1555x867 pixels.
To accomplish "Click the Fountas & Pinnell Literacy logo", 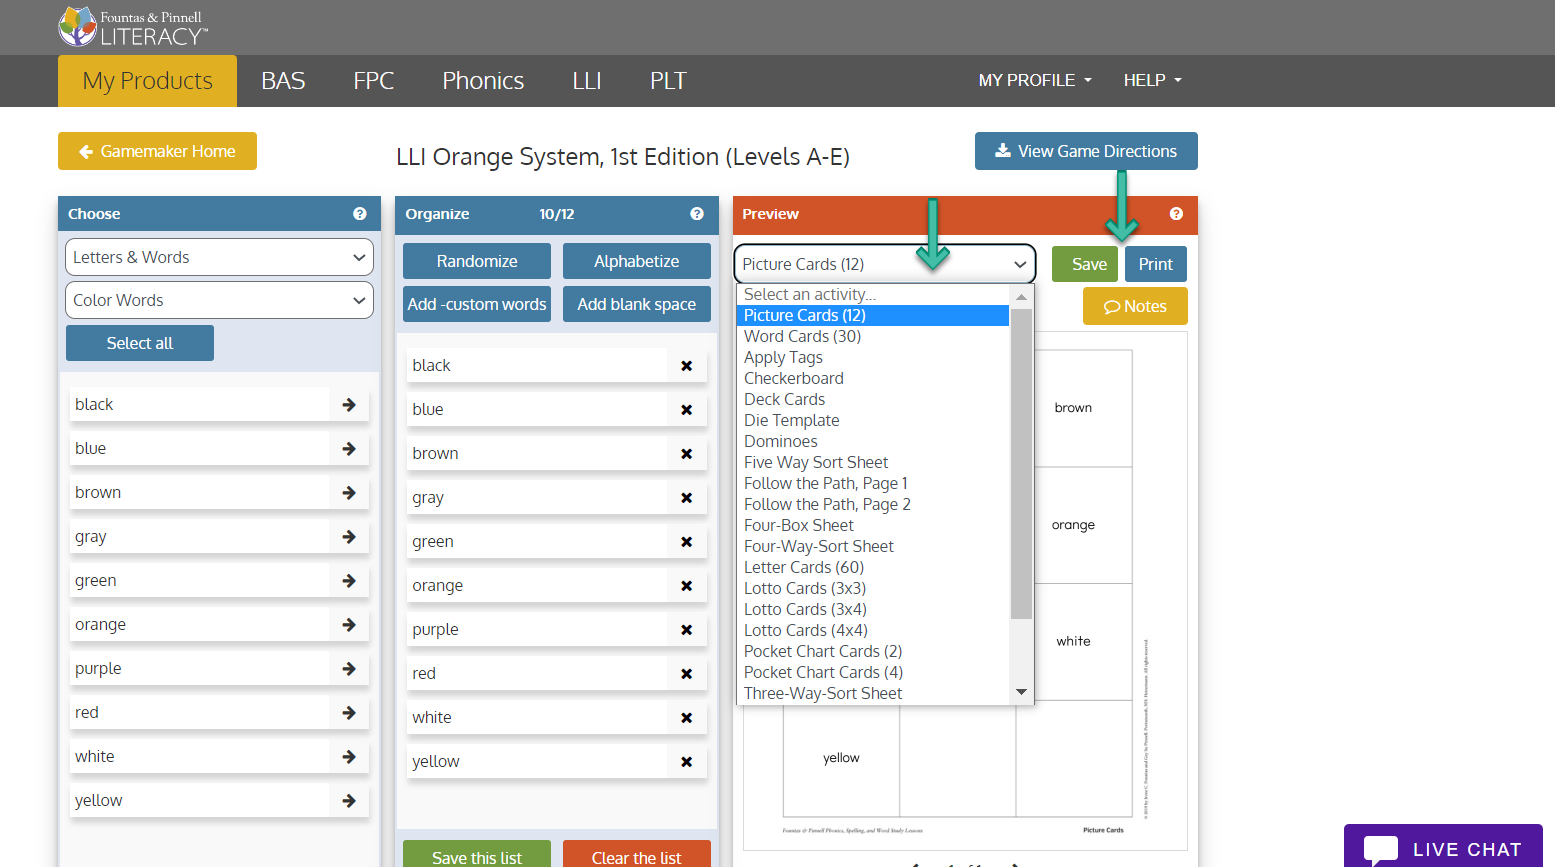I will coord(134,26).
